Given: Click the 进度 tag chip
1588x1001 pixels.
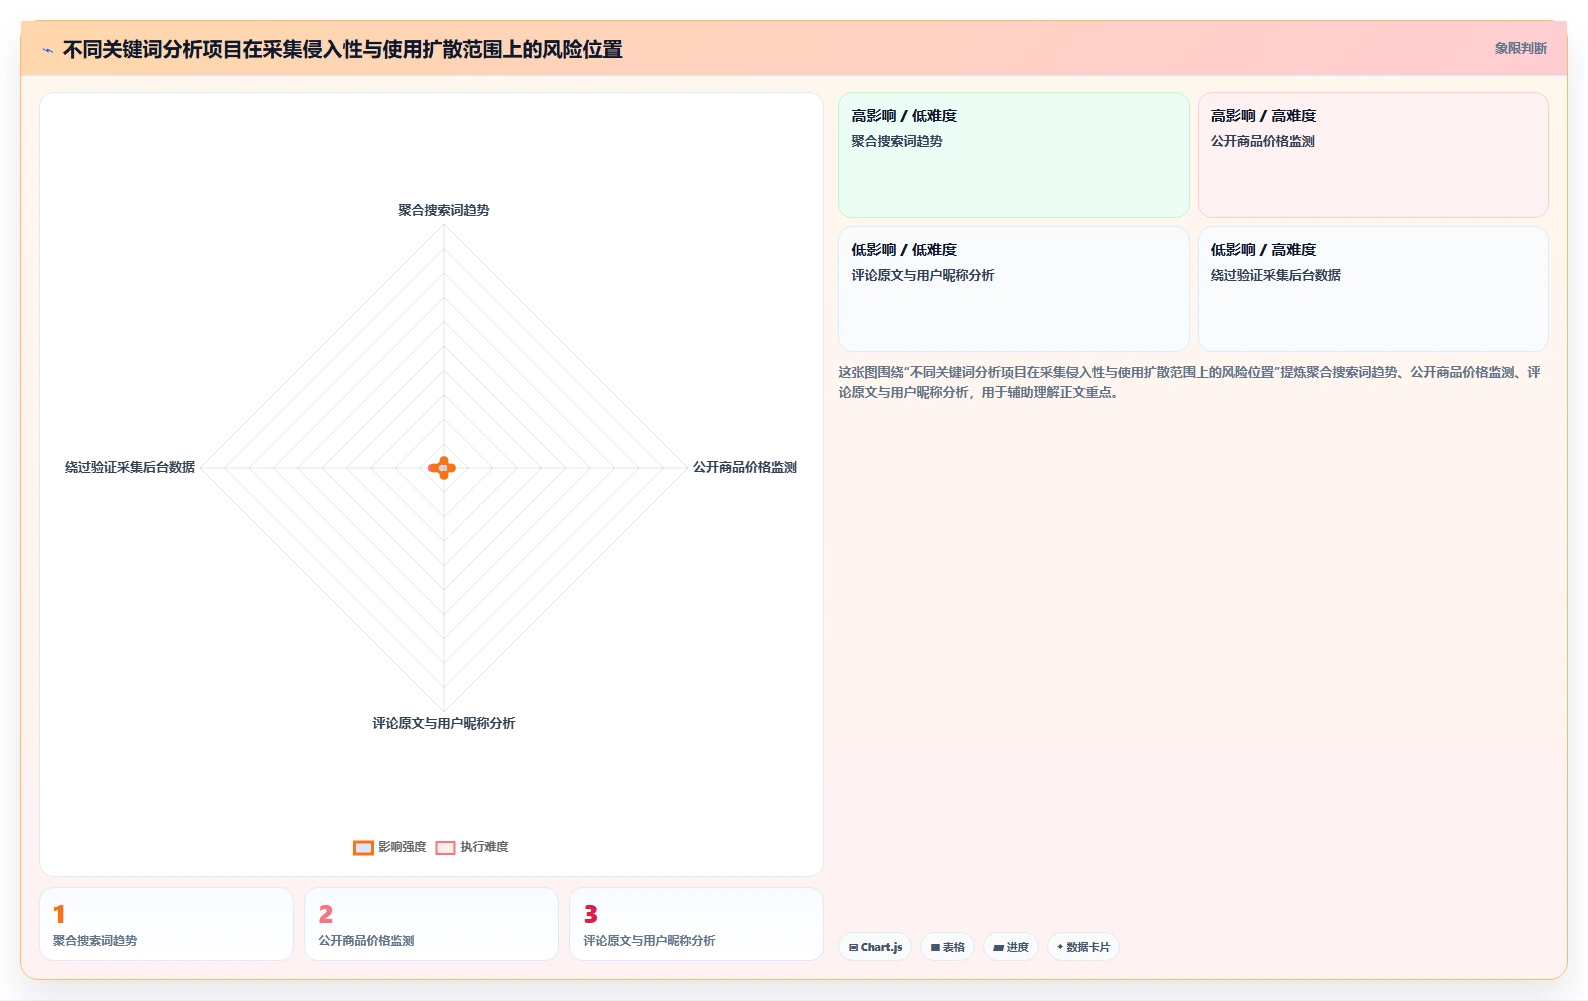Looking at the screenshot, I should click(1011, 947).
